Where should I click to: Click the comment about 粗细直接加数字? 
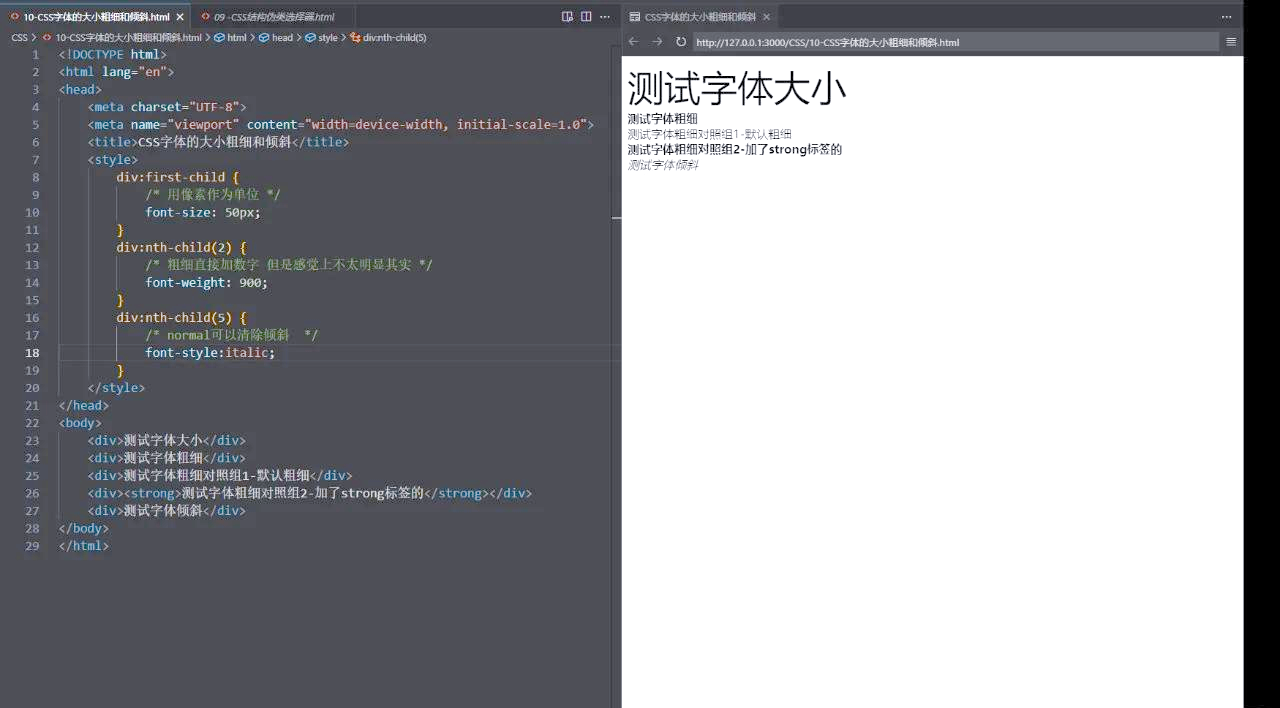click(x=289, y=265)
